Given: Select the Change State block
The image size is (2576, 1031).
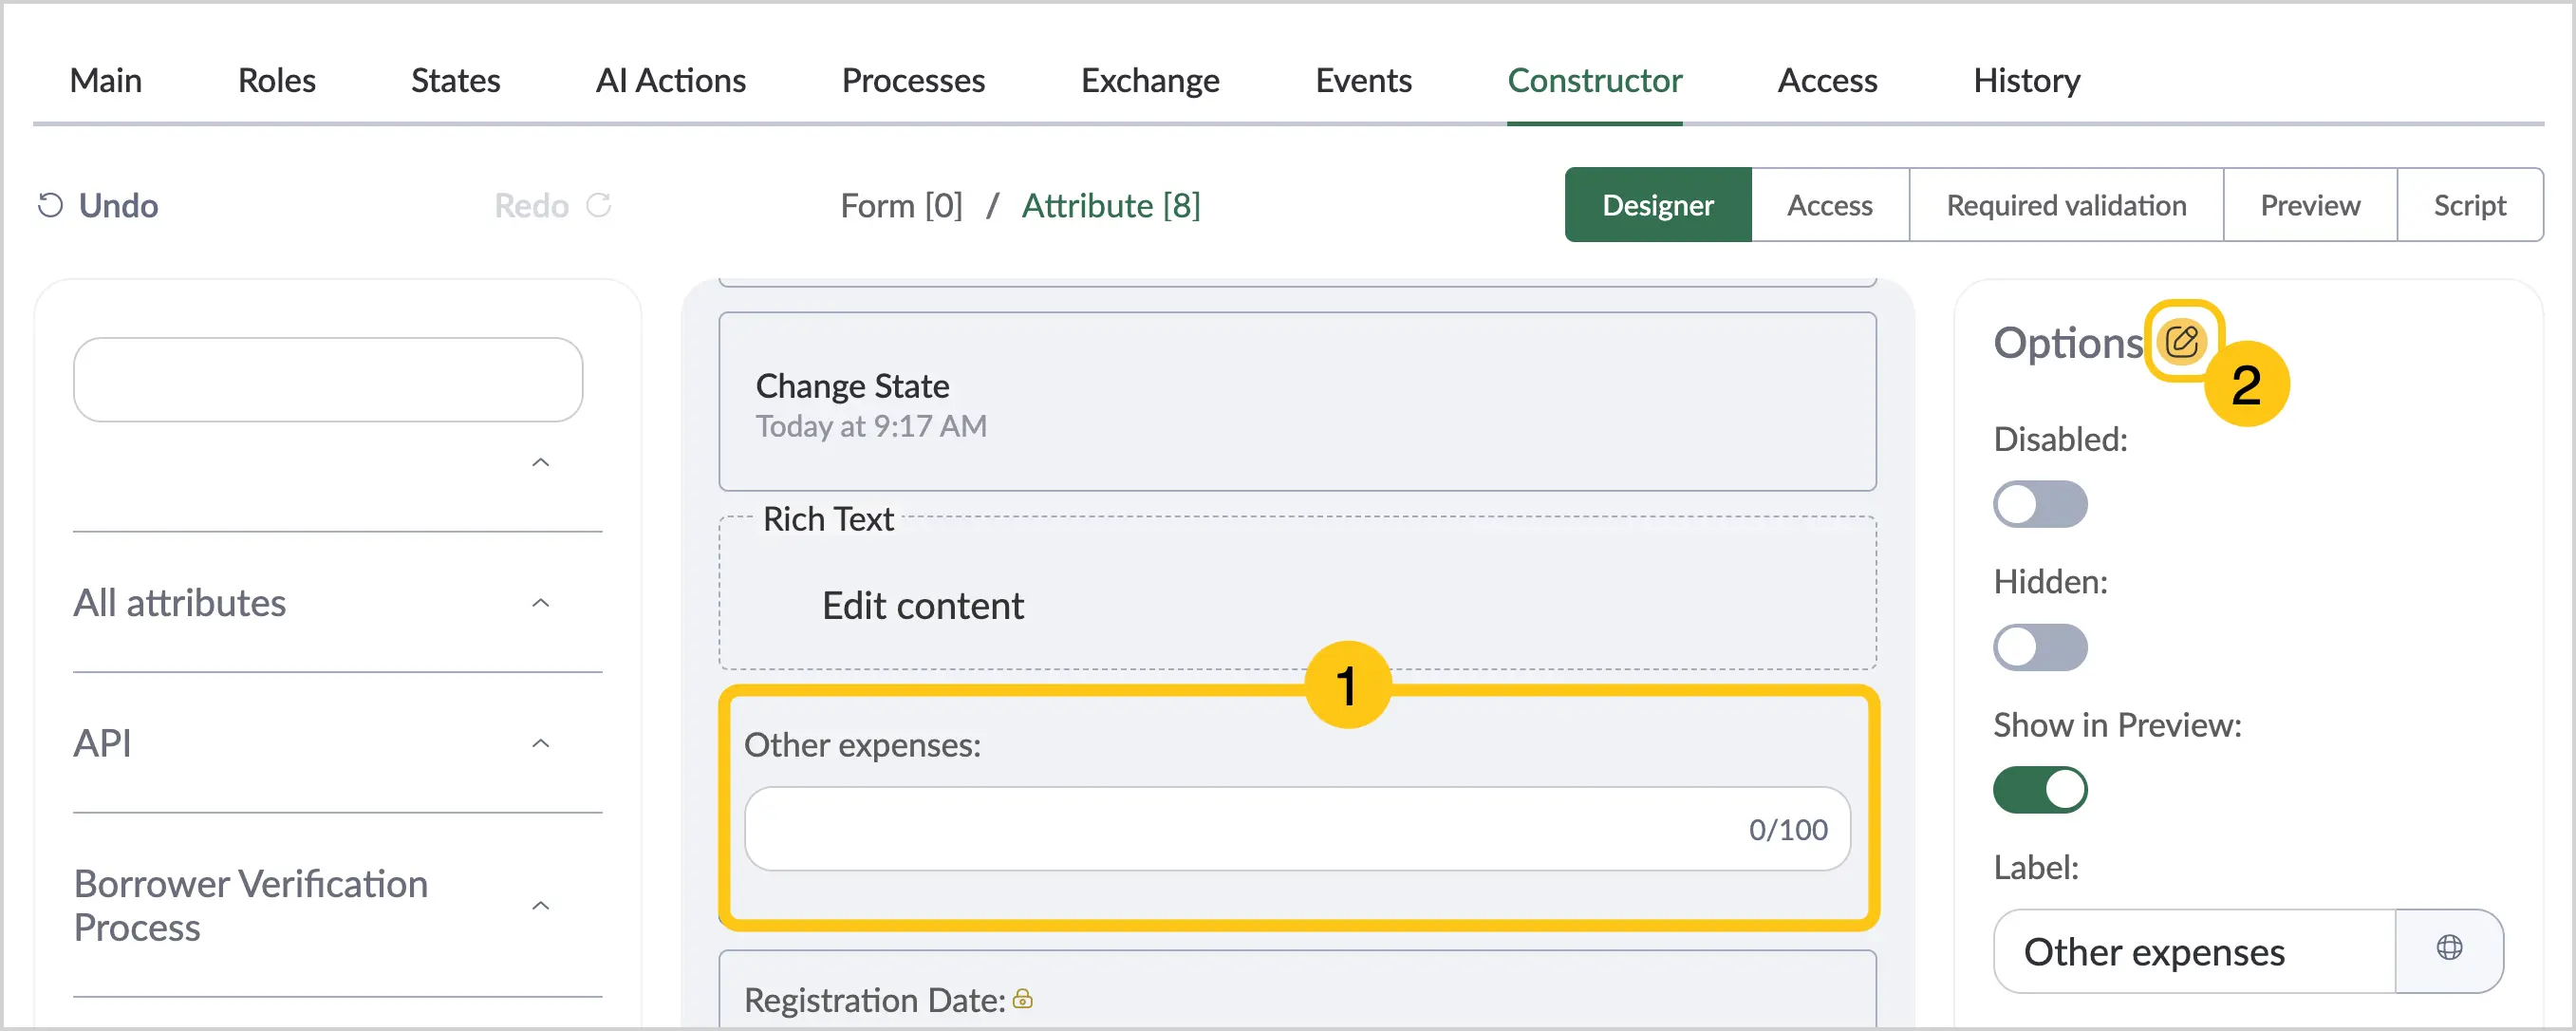Looking at the screenshot, I should tap(1298, 401).
